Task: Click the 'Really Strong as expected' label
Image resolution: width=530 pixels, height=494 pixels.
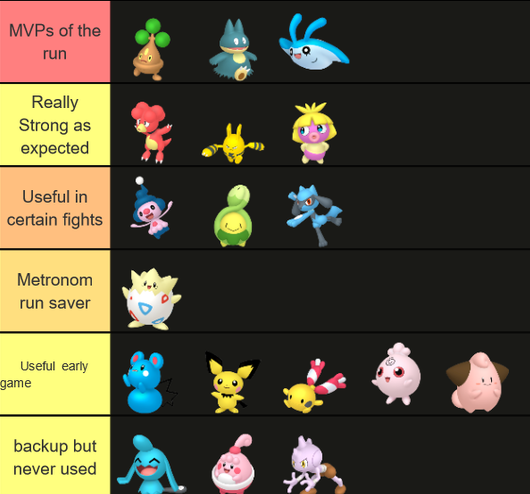Action: point(55,125)
